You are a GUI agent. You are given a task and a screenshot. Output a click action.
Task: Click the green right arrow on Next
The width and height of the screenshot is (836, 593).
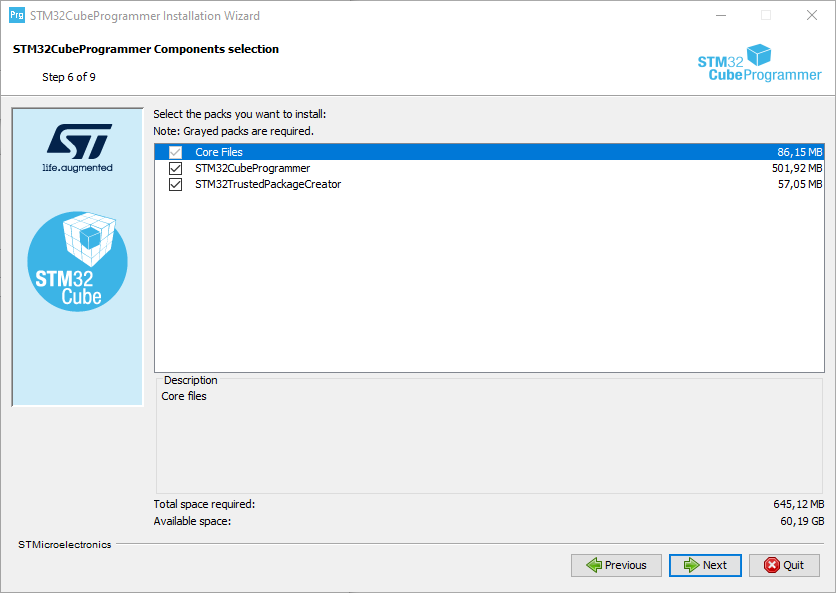(690, 565)
